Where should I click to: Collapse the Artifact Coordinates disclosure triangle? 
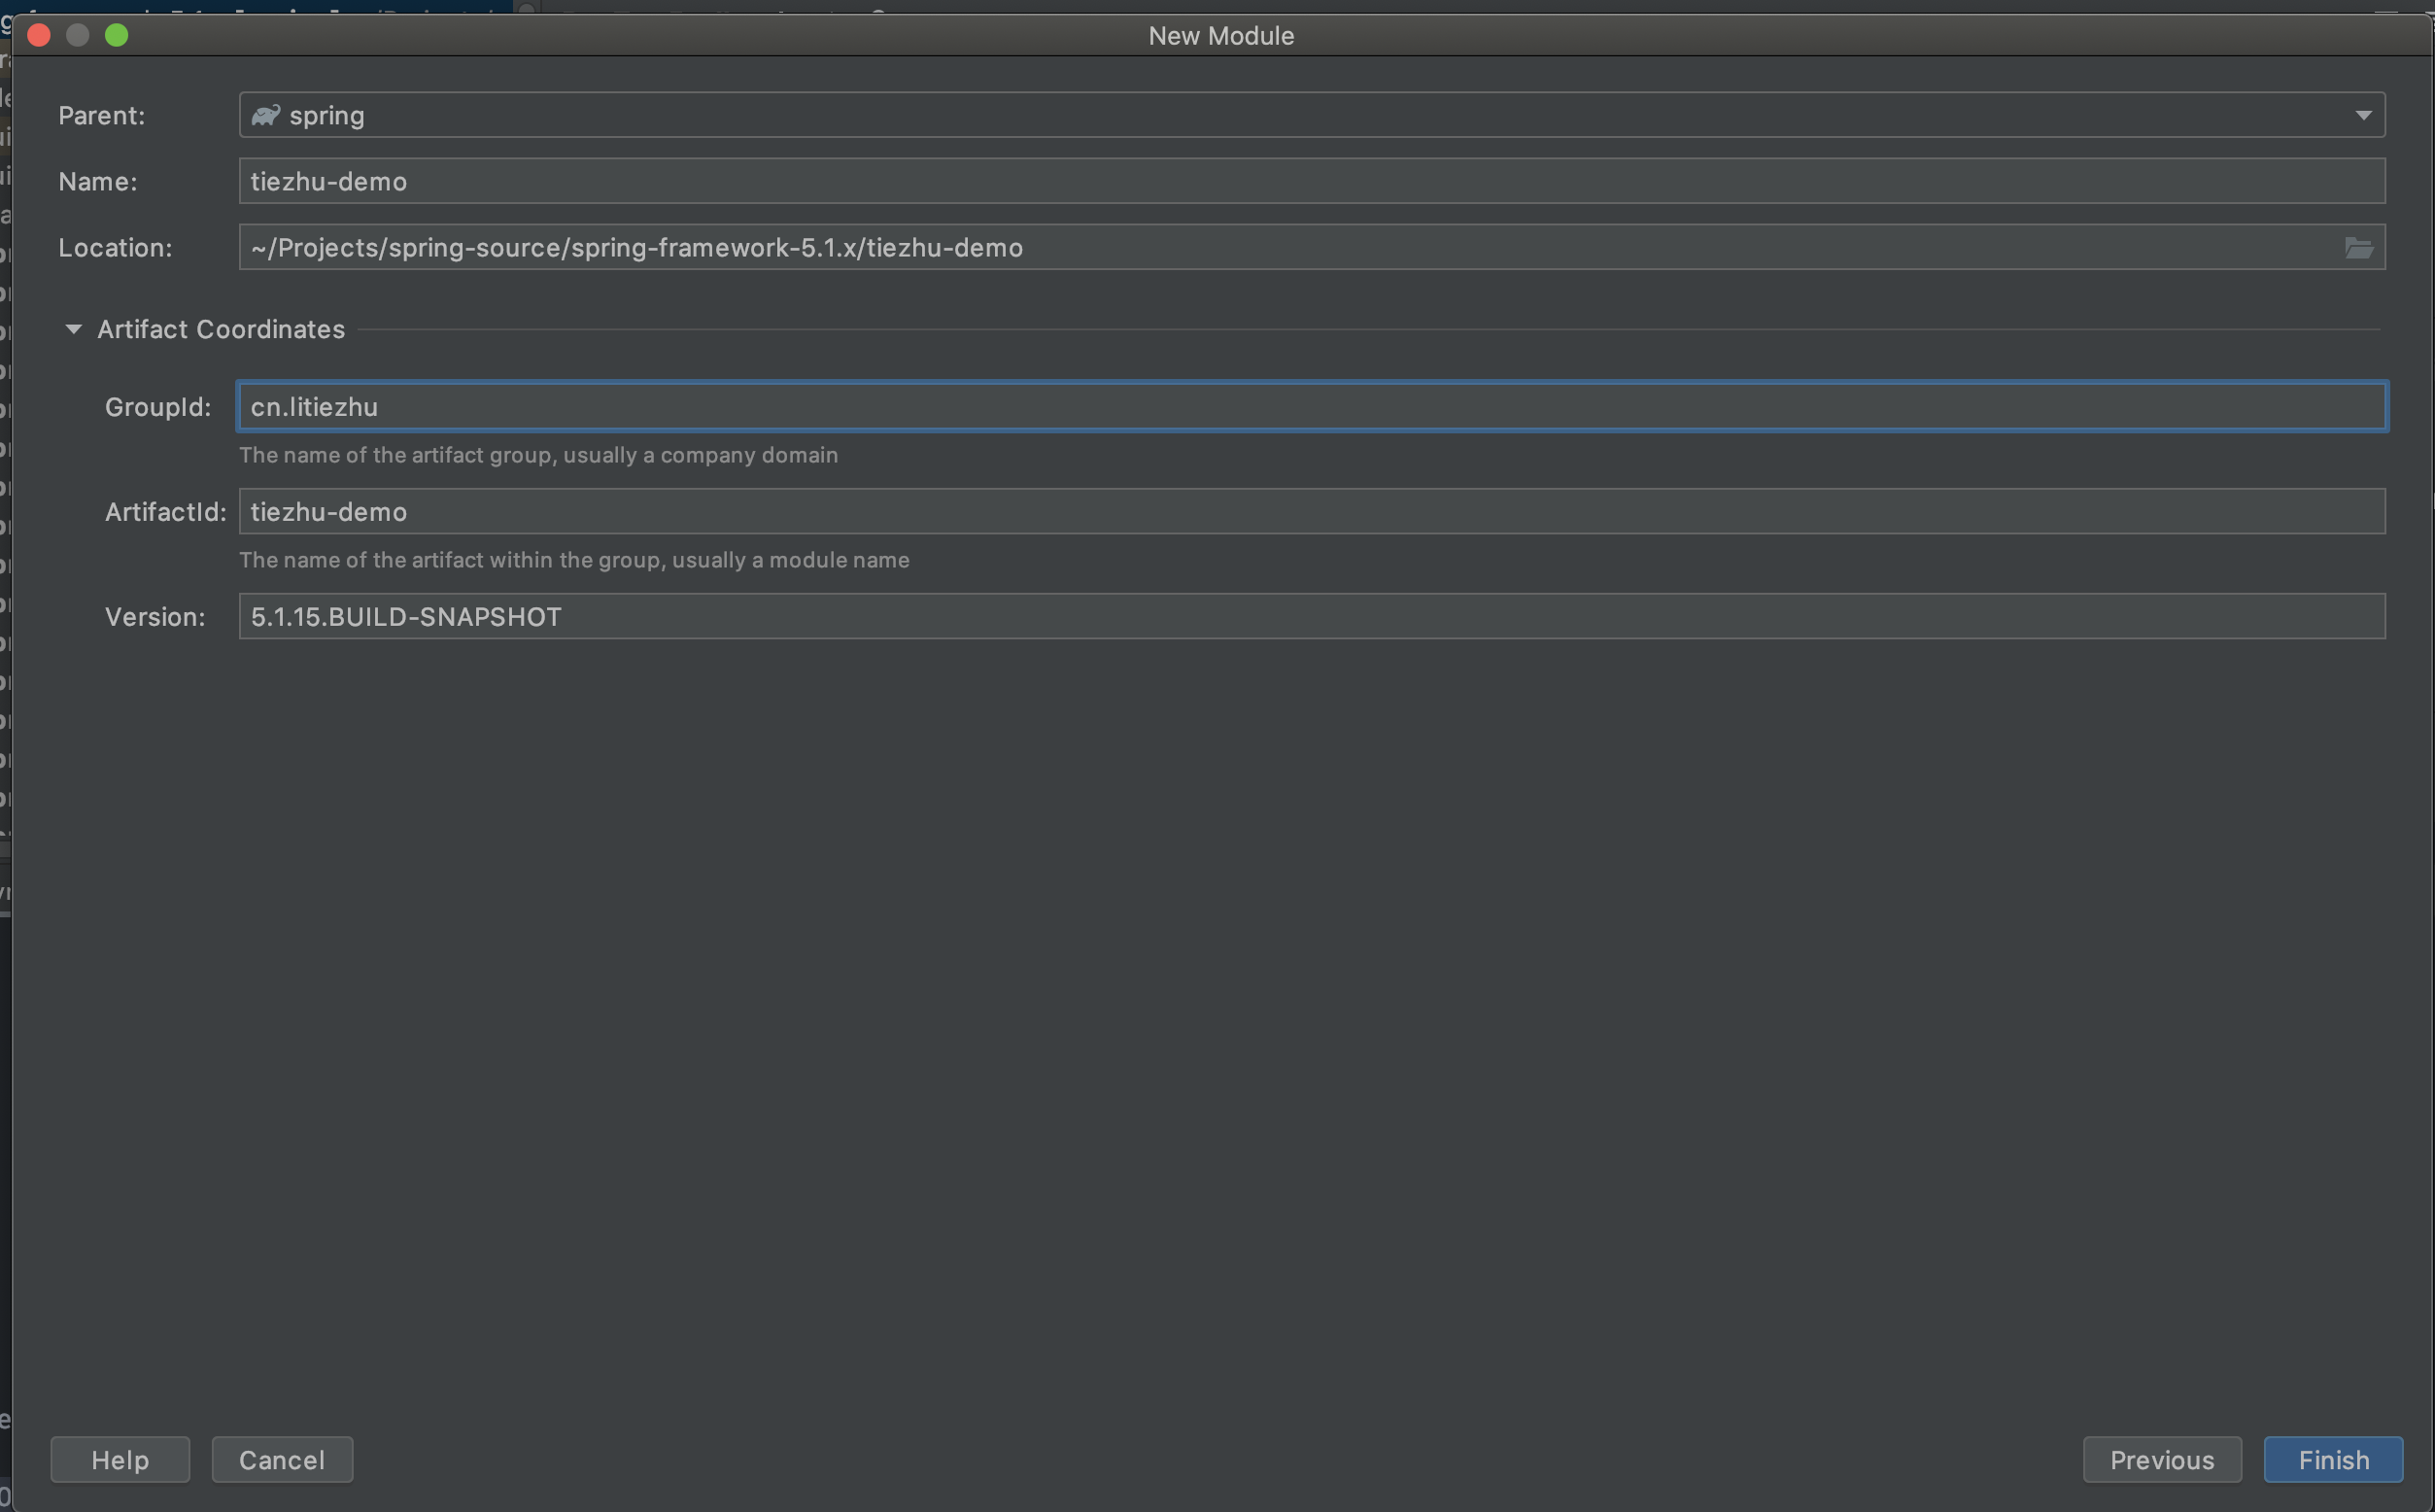(x=73, y=329)
